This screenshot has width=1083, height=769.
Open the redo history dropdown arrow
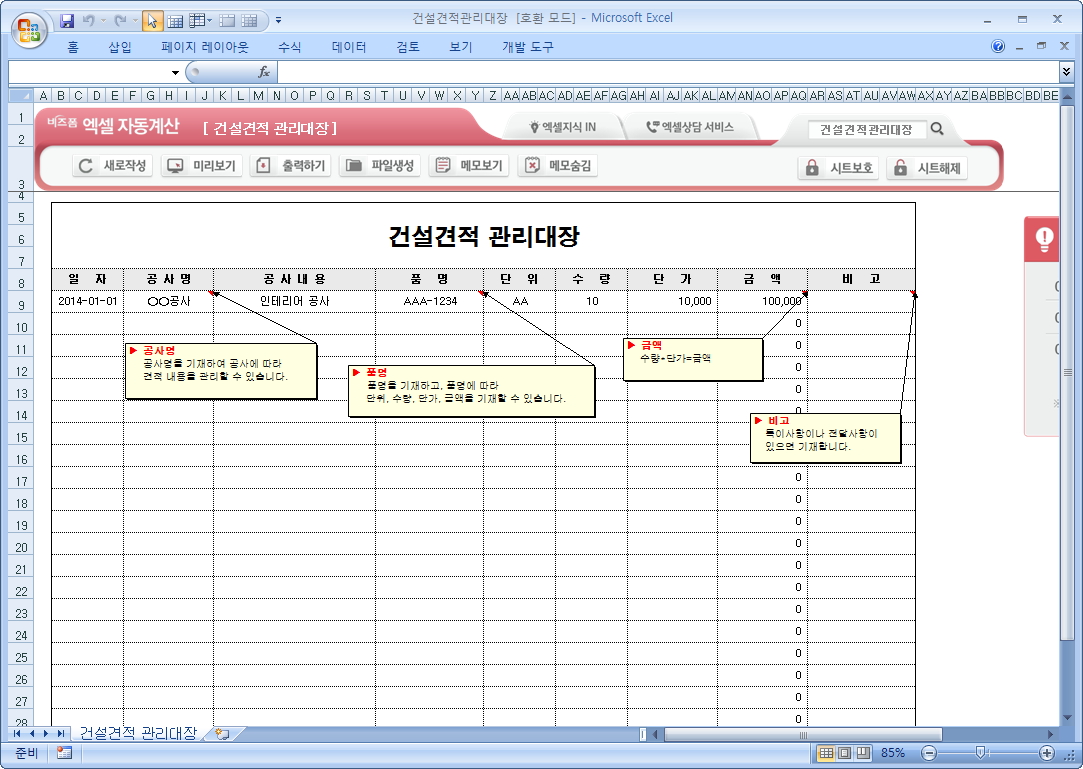(x=135, y=21)
